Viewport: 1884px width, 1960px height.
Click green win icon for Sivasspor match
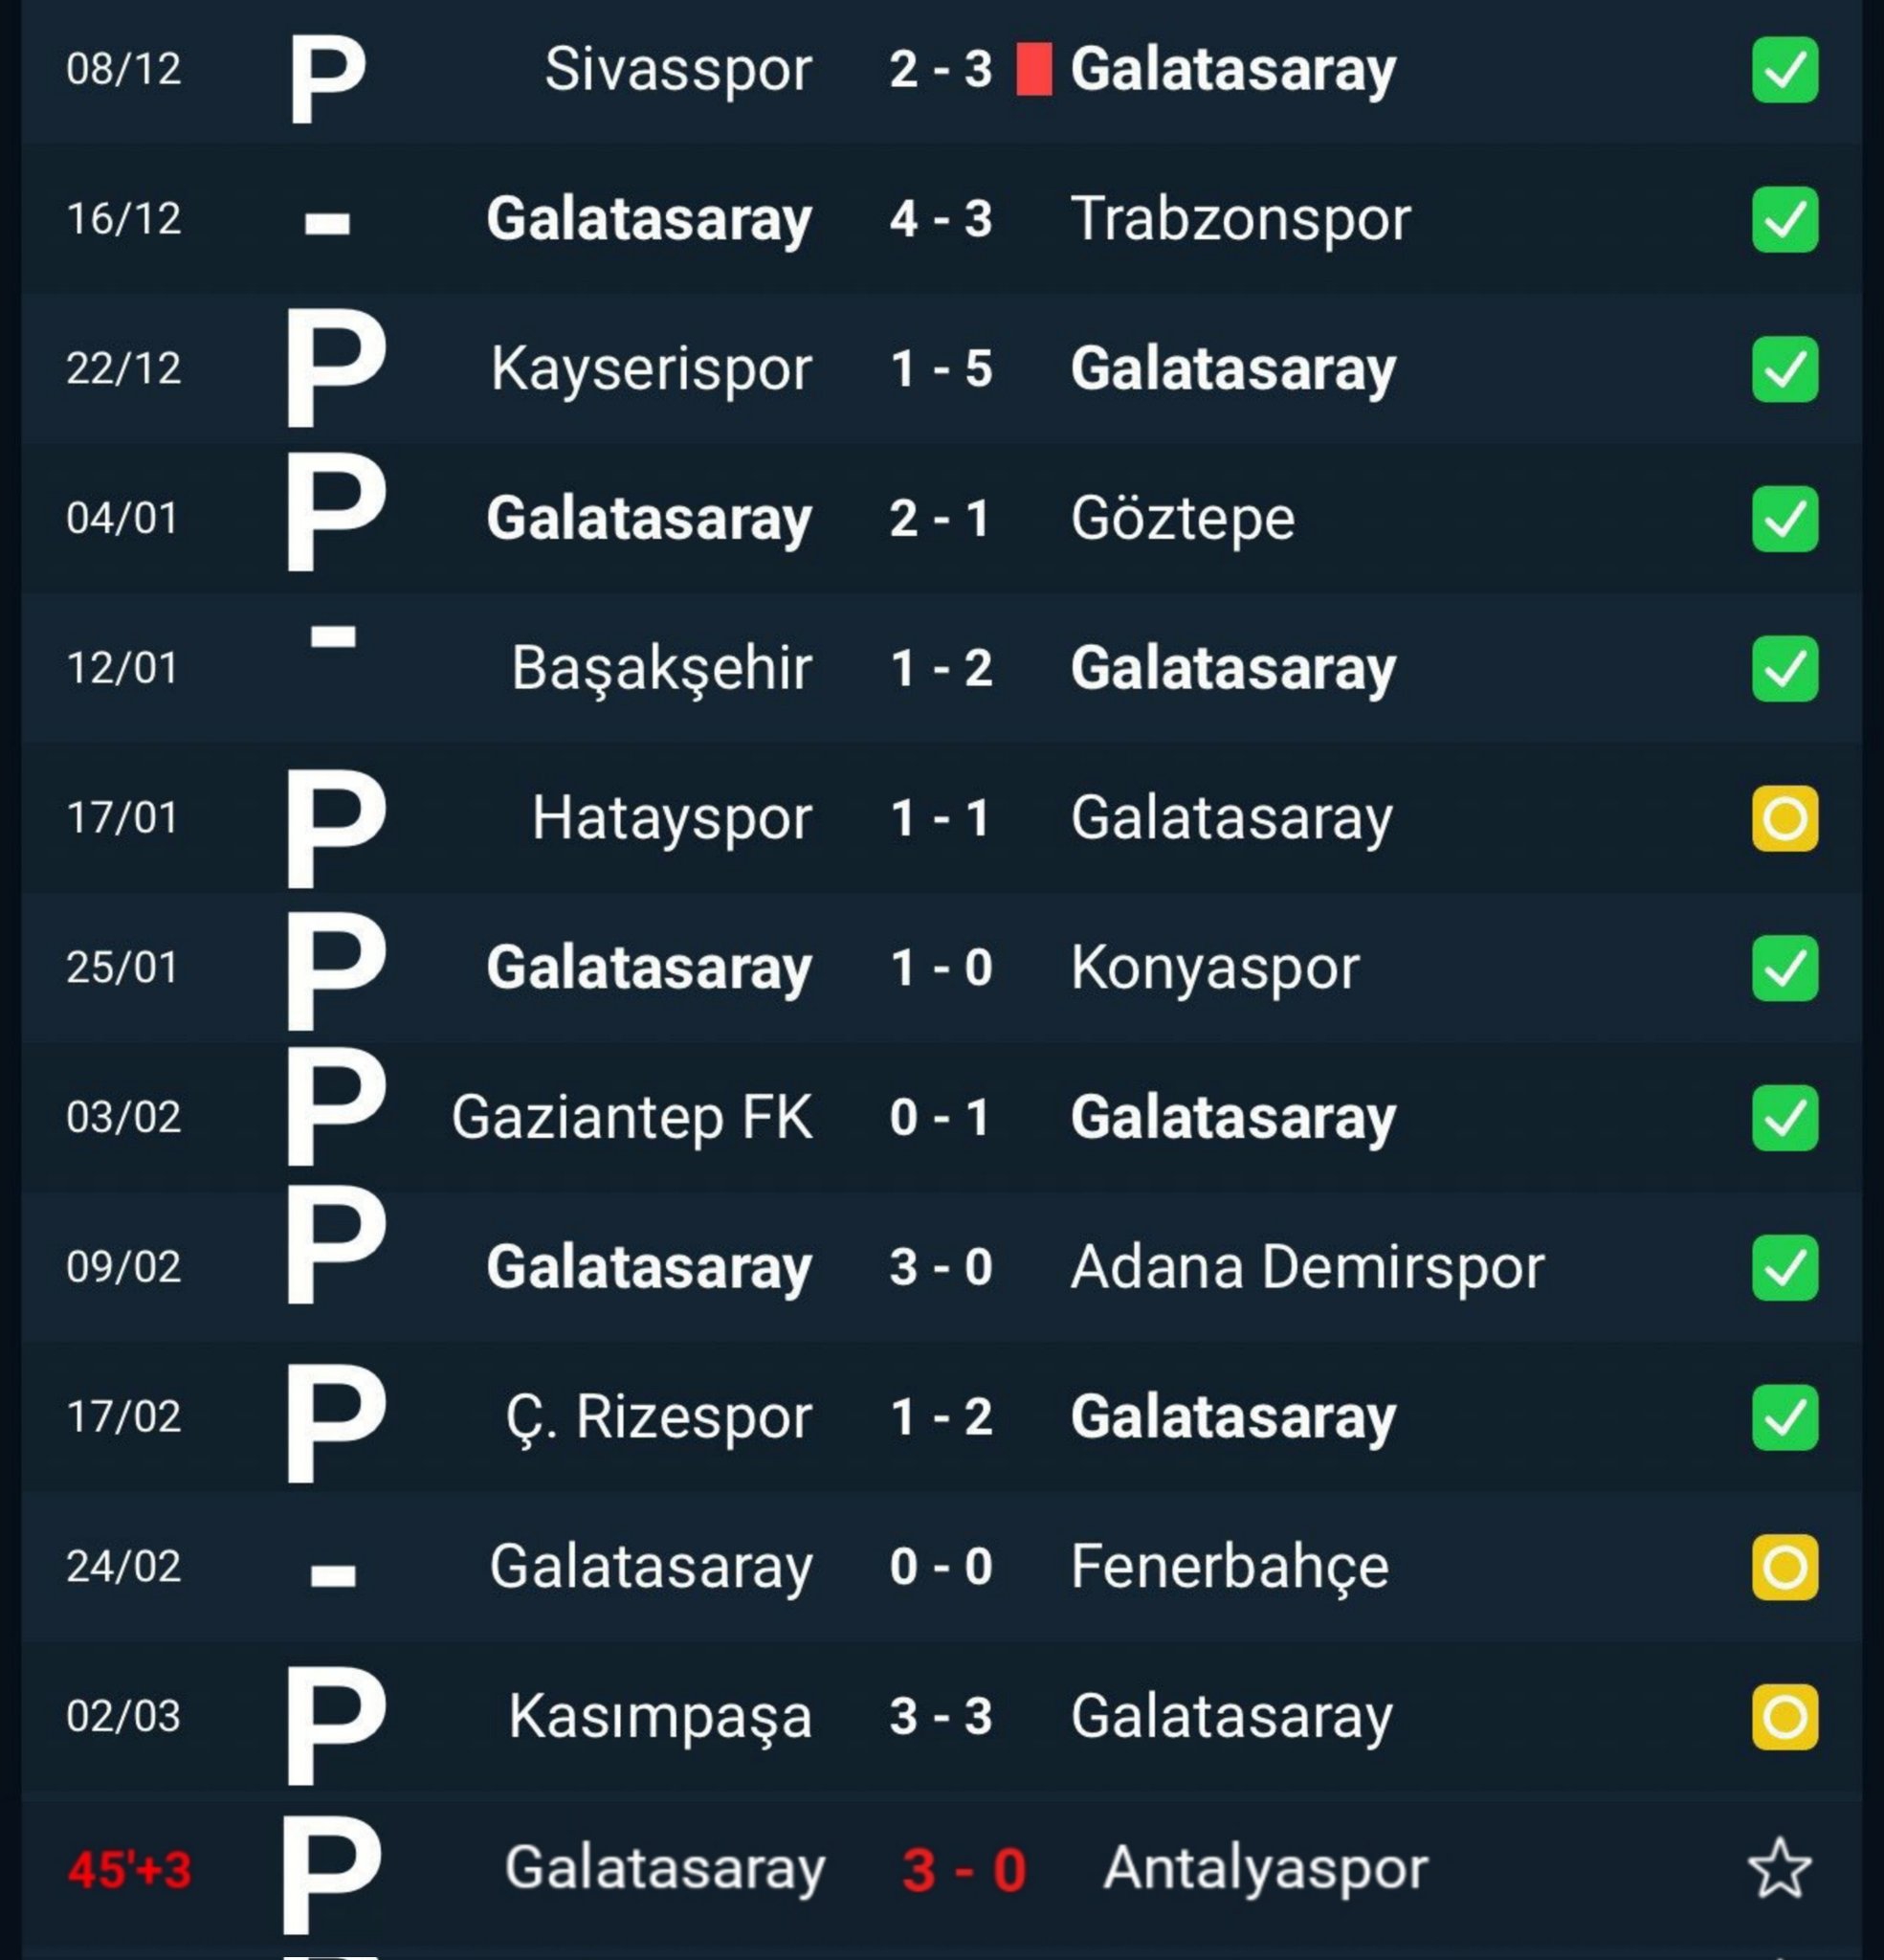(1784, 69)
